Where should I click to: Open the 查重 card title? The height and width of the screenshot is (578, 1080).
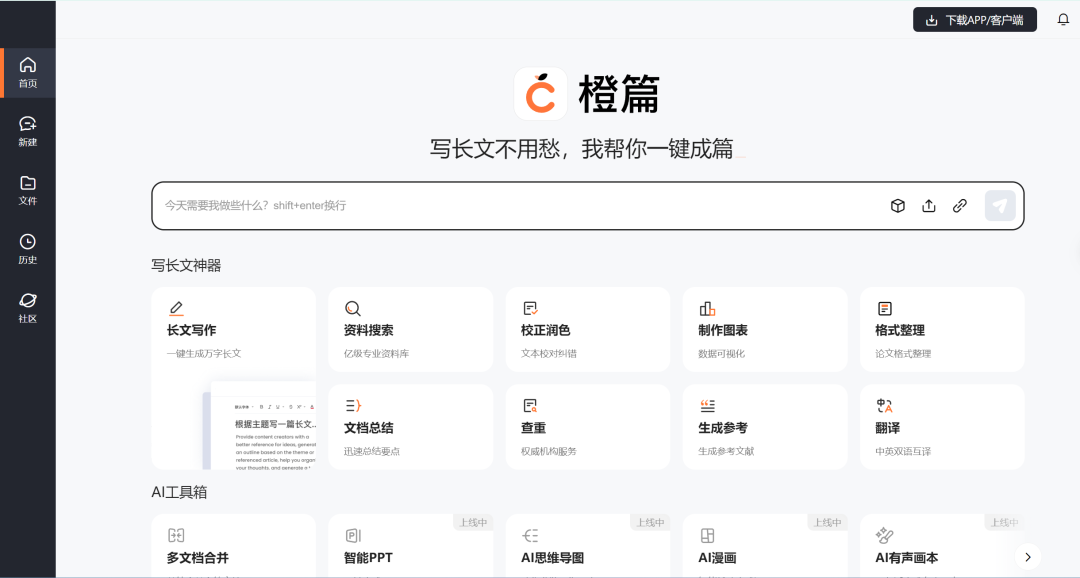click(x=533, y=428)
